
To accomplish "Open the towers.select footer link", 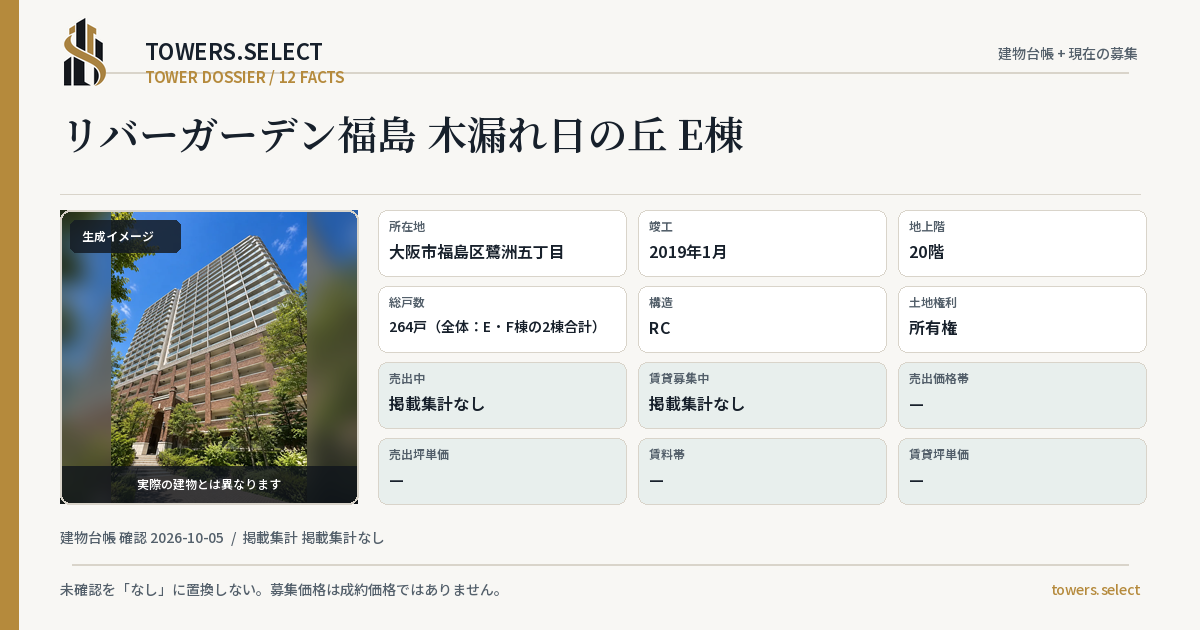I will point(1095,590).
